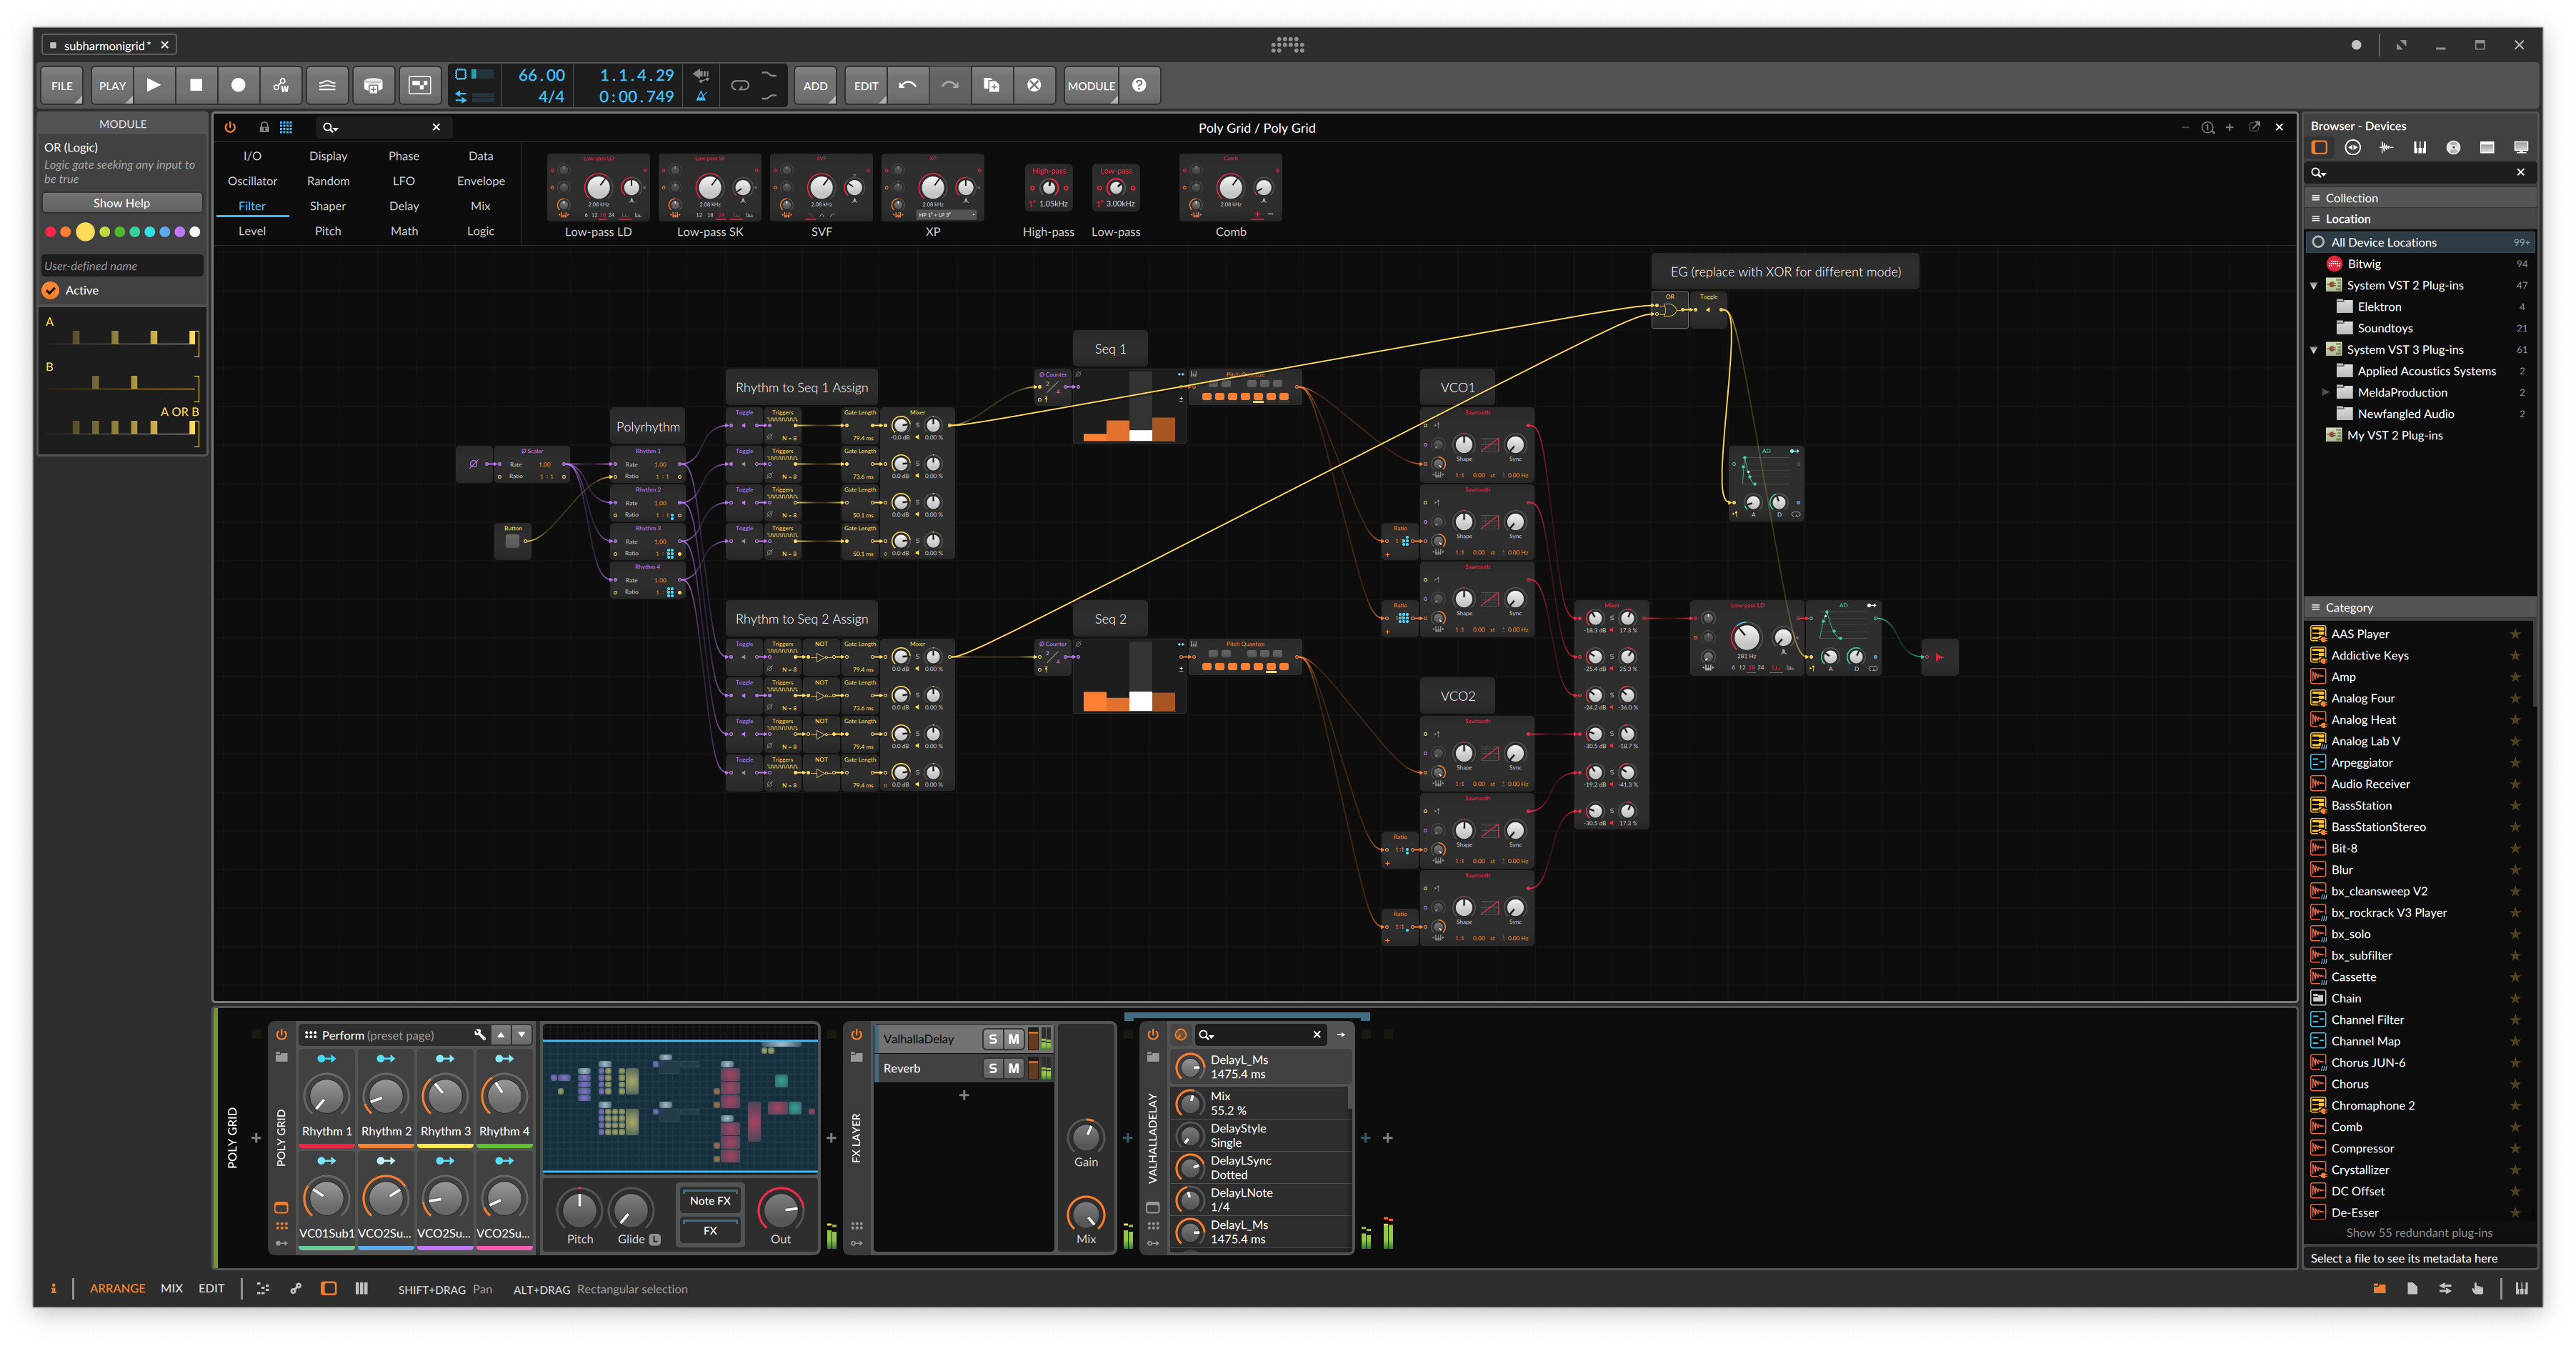Toggle the FX Layer device power button
This screenshot has height=1346, width=2576.
pos(856,1034)
